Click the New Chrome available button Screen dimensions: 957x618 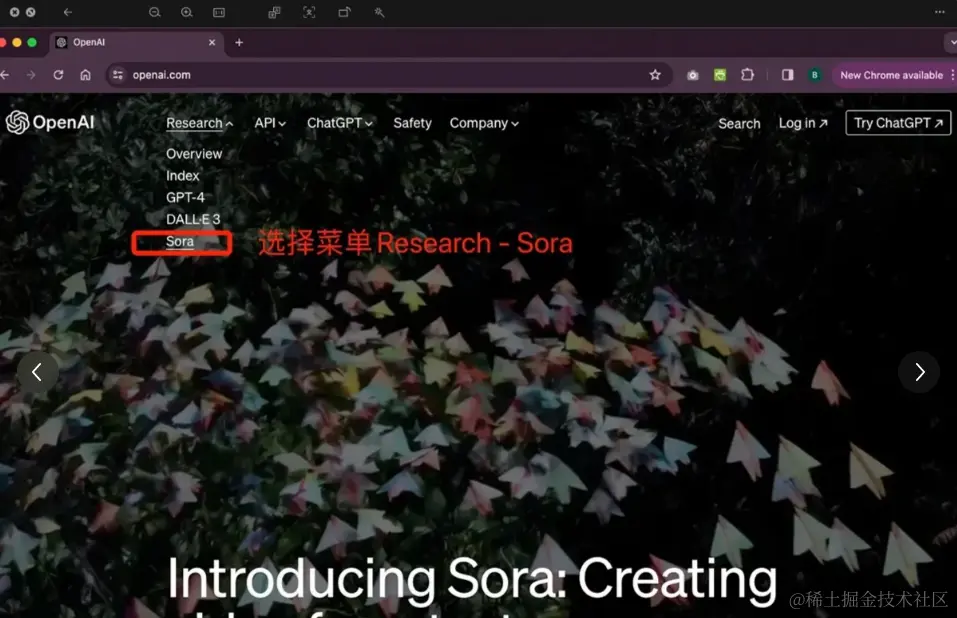coord(891,75)
